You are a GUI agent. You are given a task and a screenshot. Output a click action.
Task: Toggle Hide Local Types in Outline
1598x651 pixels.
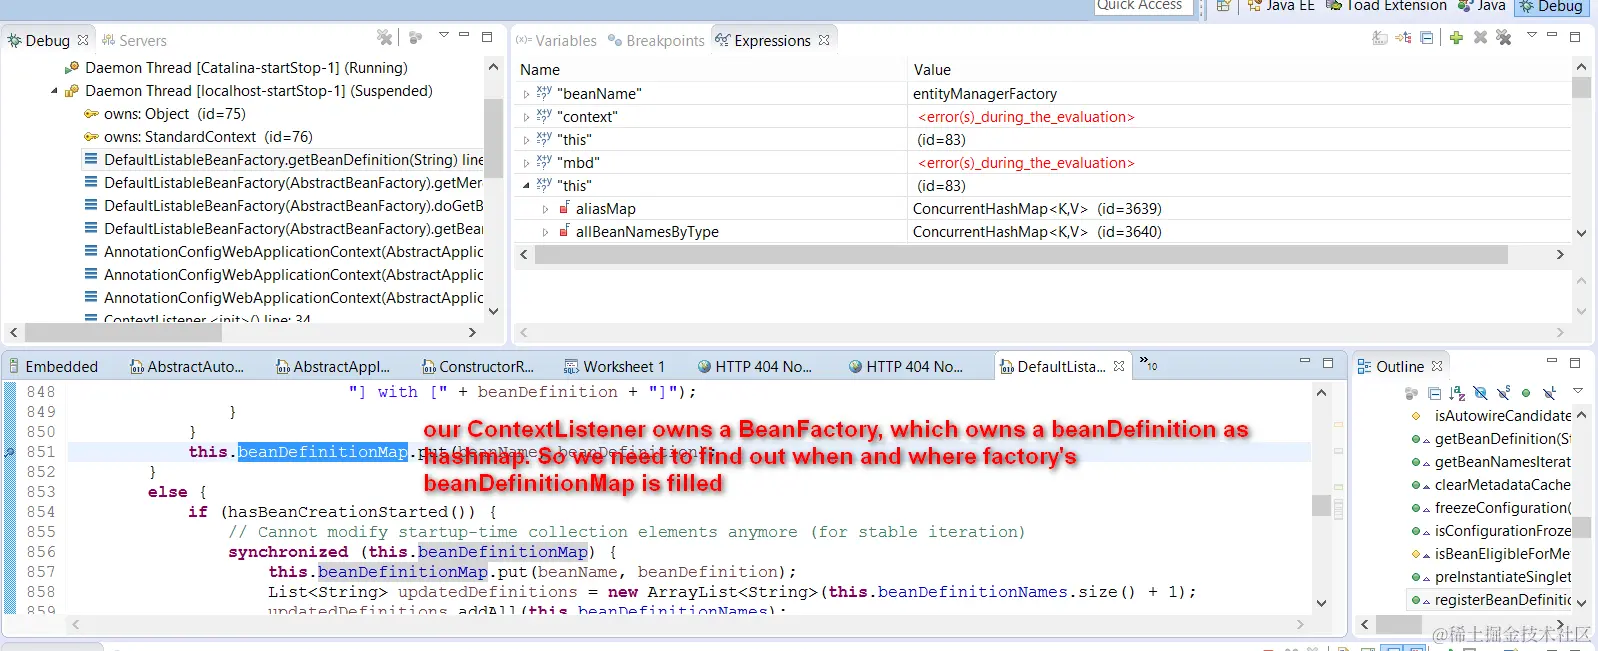click(1549, 393)
